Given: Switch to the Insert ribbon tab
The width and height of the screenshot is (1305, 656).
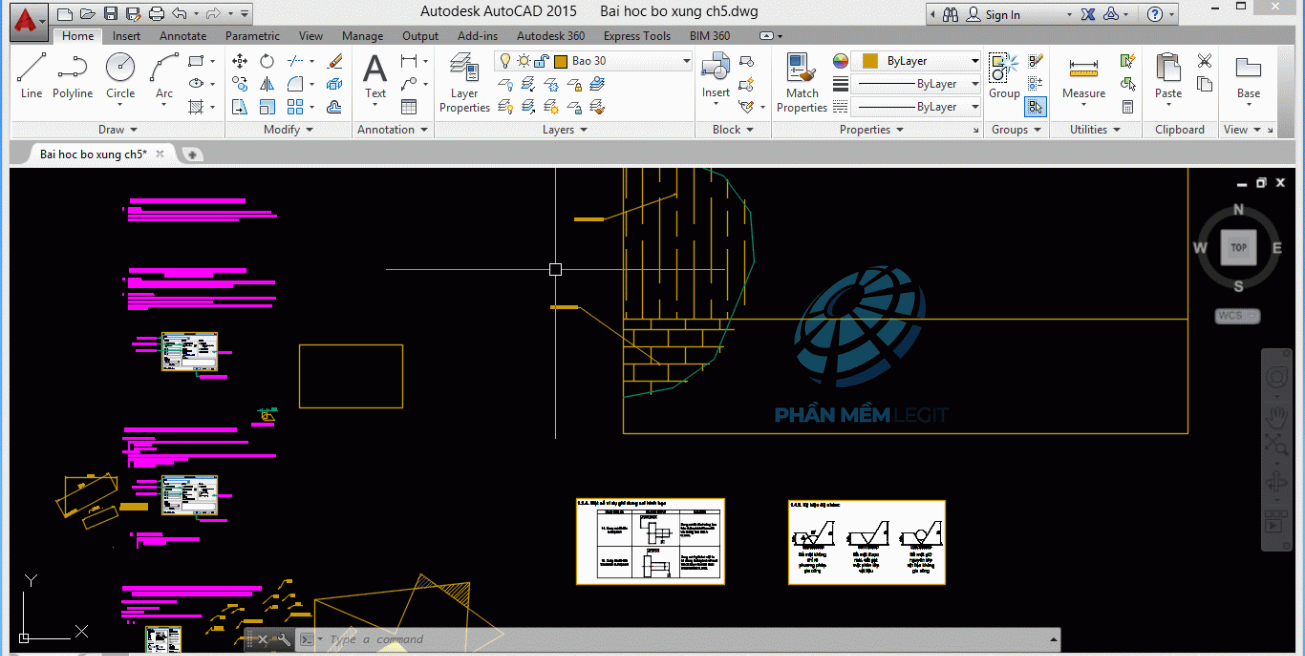Looking at the screenshot, I should (x=127, y=36).
